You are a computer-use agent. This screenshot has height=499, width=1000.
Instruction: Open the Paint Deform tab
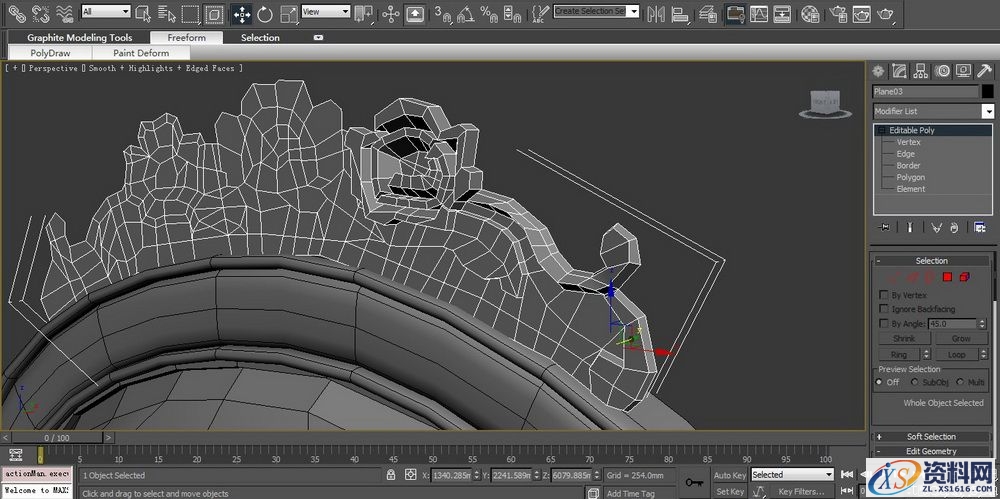coord(141,53)
